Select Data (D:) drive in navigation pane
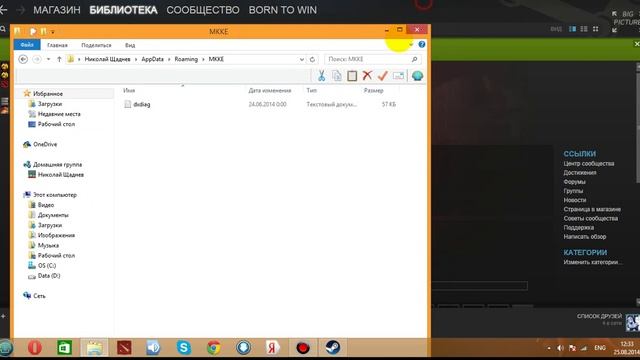 point(49,276)
